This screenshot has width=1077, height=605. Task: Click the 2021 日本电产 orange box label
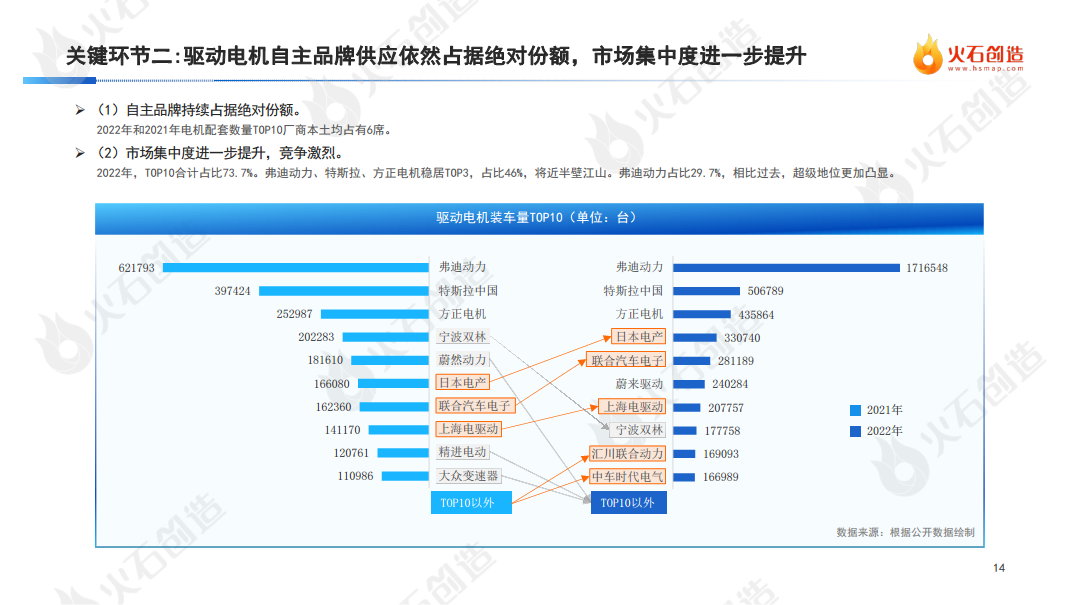click(x=463, y=383)
